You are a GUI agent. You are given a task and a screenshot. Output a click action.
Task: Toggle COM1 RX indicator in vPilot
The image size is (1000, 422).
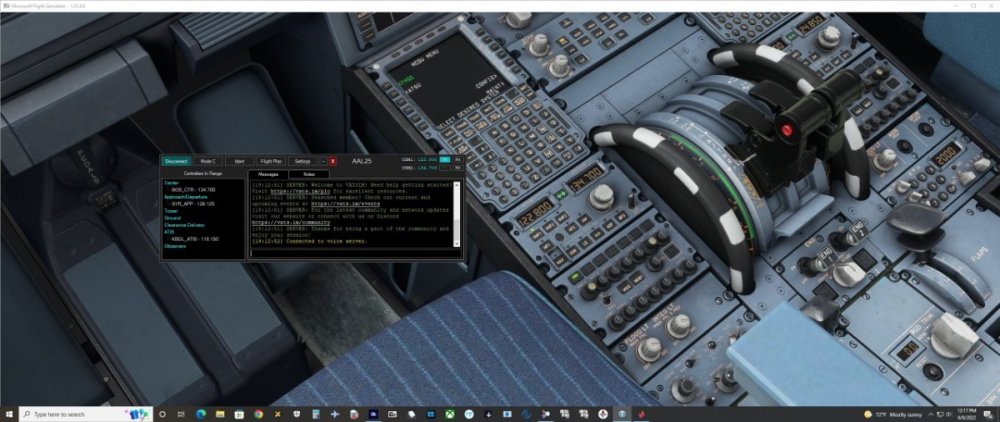(x=457, y=159)
